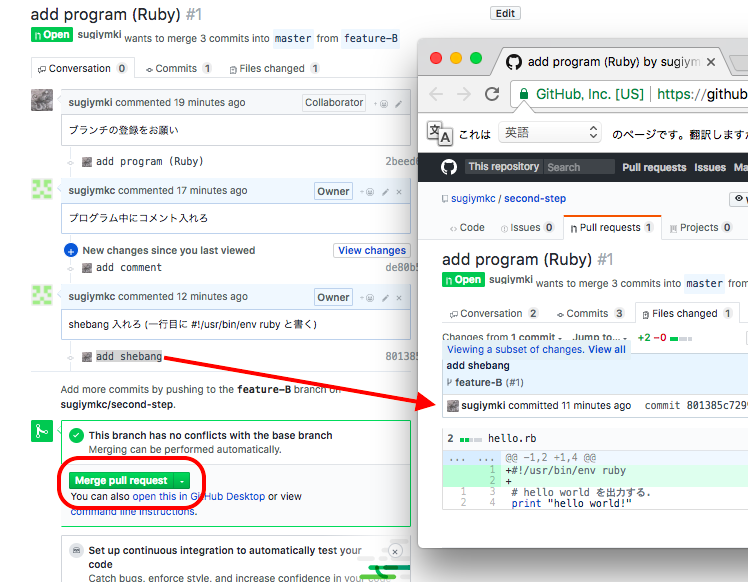Open the merge method dropdown arrow

[181, 481]
